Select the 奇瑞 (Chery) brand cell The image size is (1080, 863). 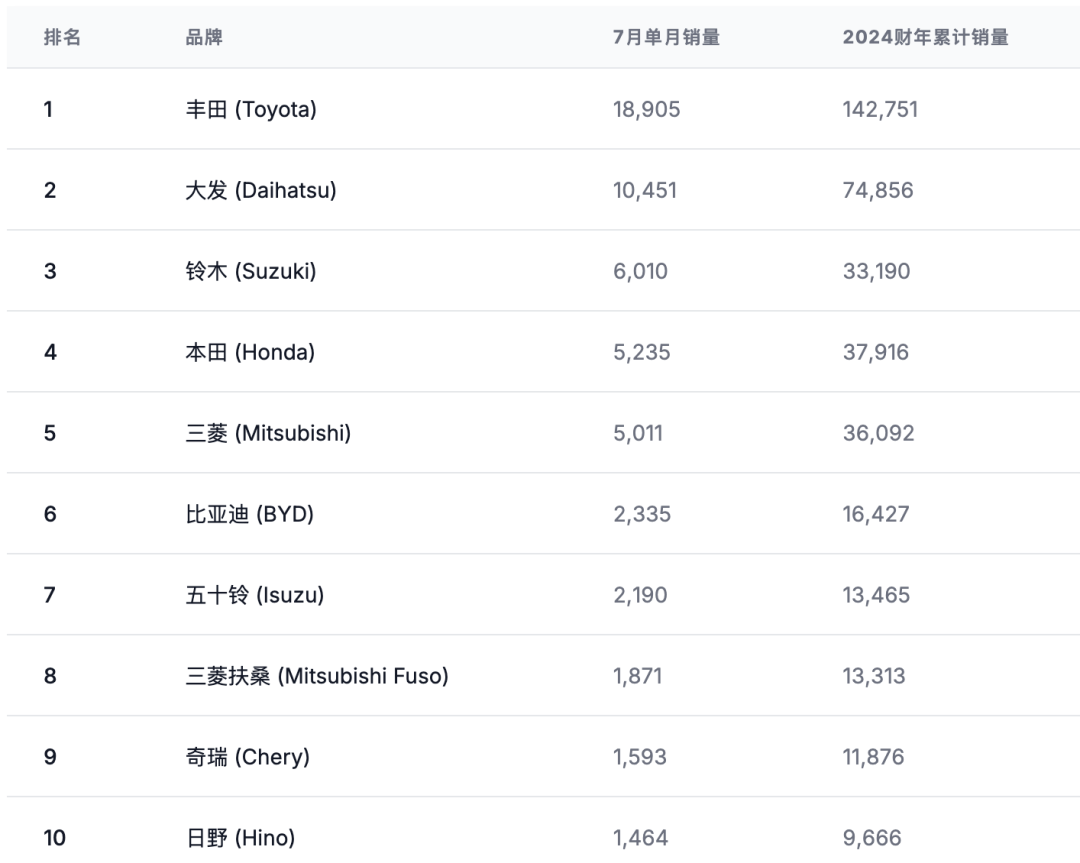tap(248, 757)
